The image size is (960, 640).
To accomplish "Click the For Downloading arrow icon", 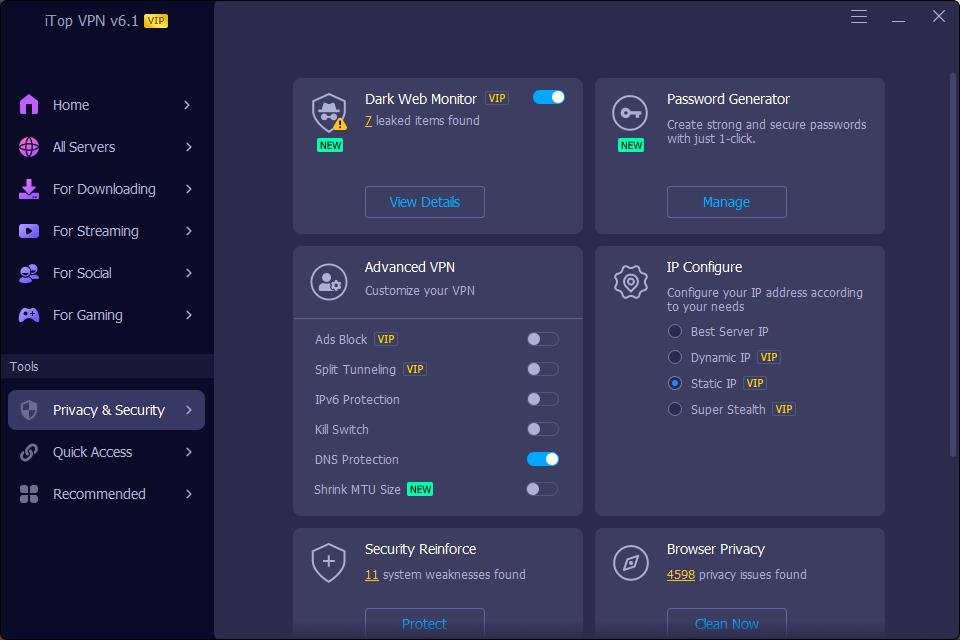I will [29, 189].
